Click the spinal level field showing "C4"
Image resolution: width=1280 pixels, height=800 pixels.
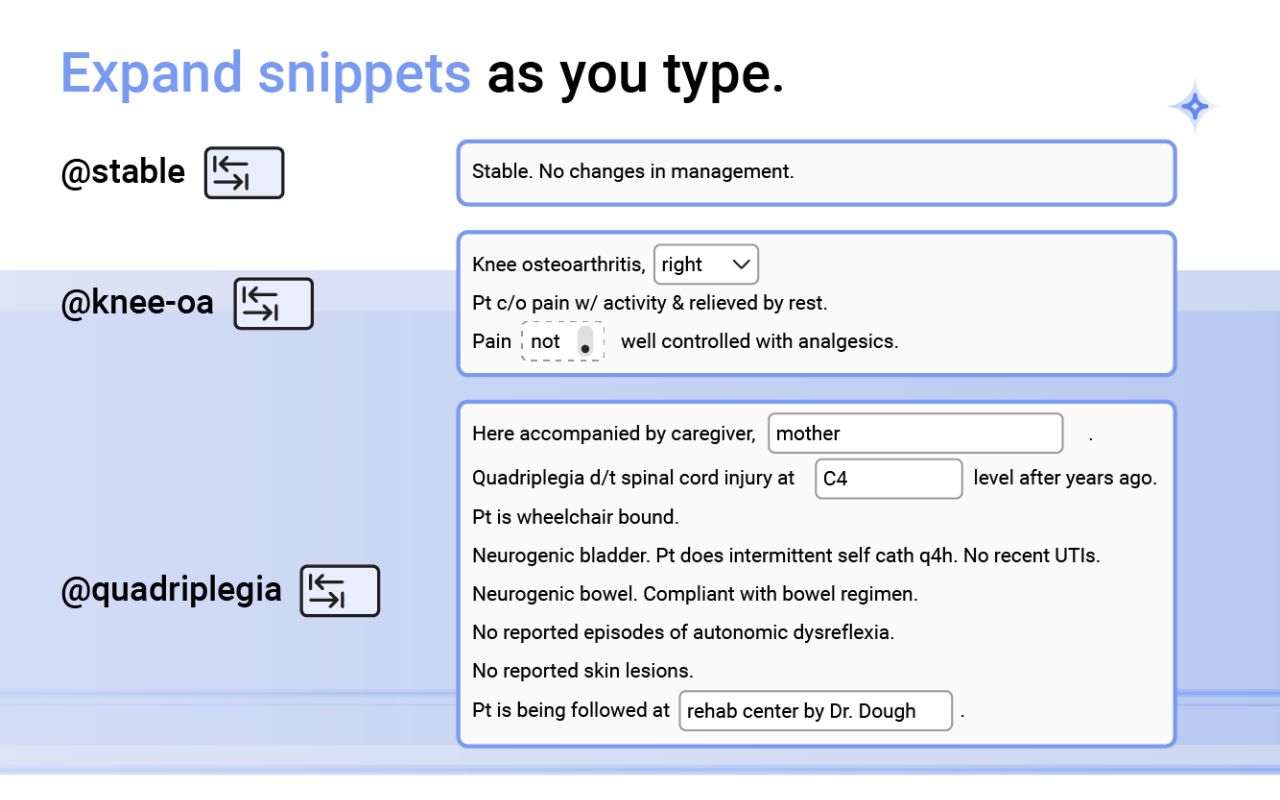tap(888, 479)
